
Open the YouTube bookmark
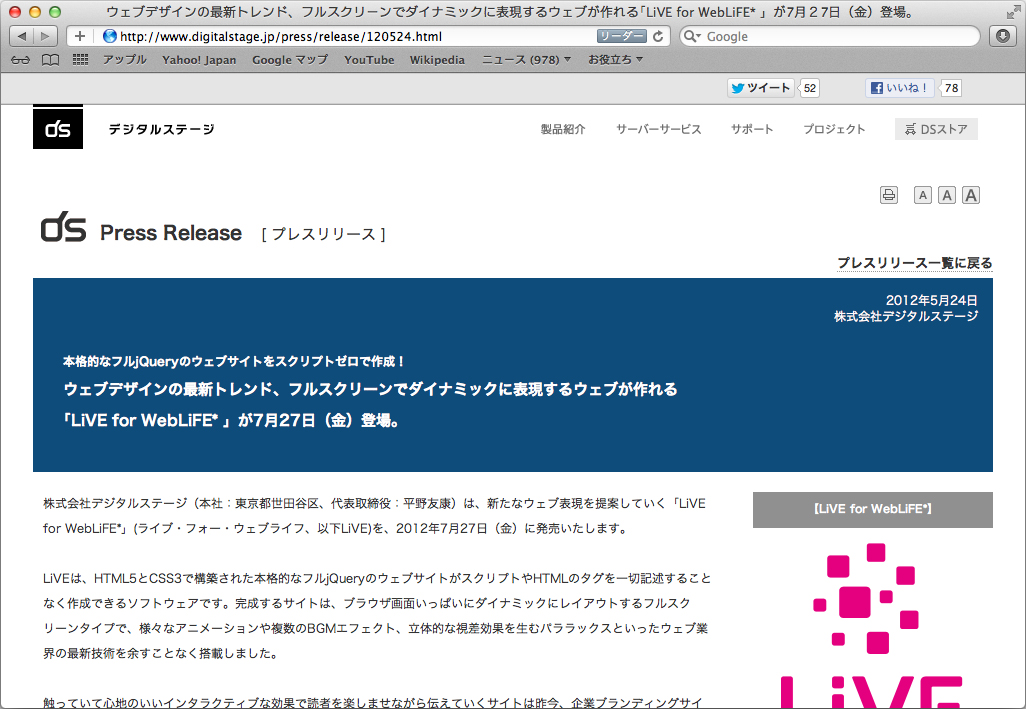click(369, 60)
